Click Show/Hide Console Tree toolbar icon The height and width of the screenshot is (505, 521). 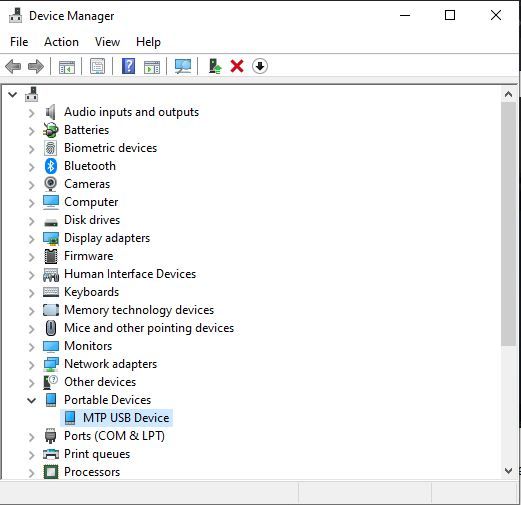point(67,67)
